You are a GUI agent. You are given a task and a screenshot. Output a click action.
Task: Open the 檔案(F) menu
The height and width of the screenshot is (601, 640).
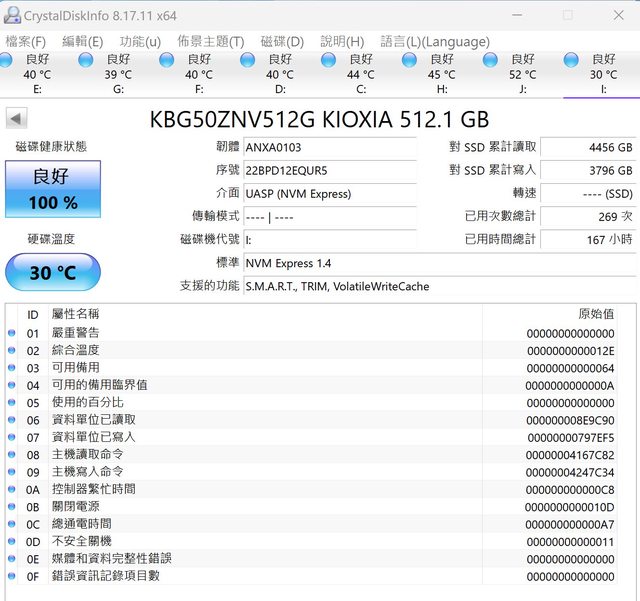point(25,41)
